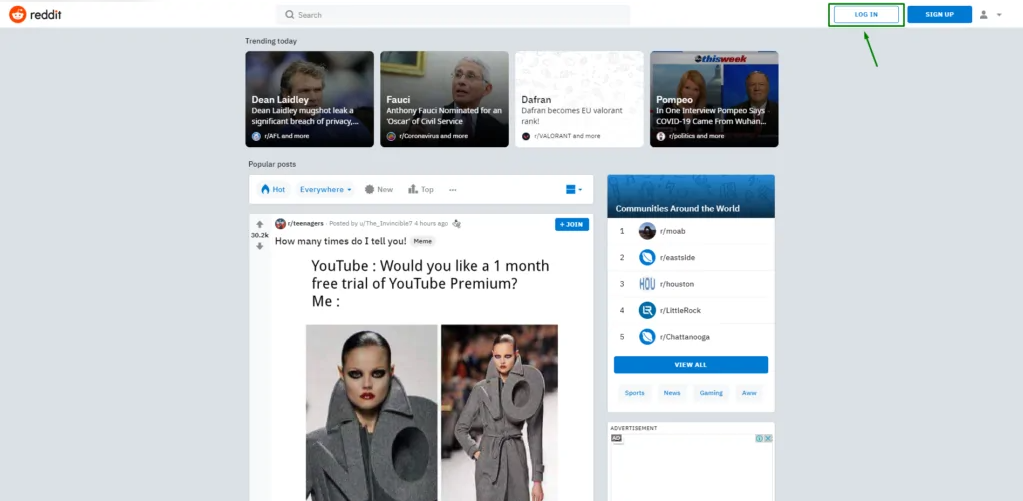Click into the Search field
Screen dimensions: 1023x501
[453, 15]
